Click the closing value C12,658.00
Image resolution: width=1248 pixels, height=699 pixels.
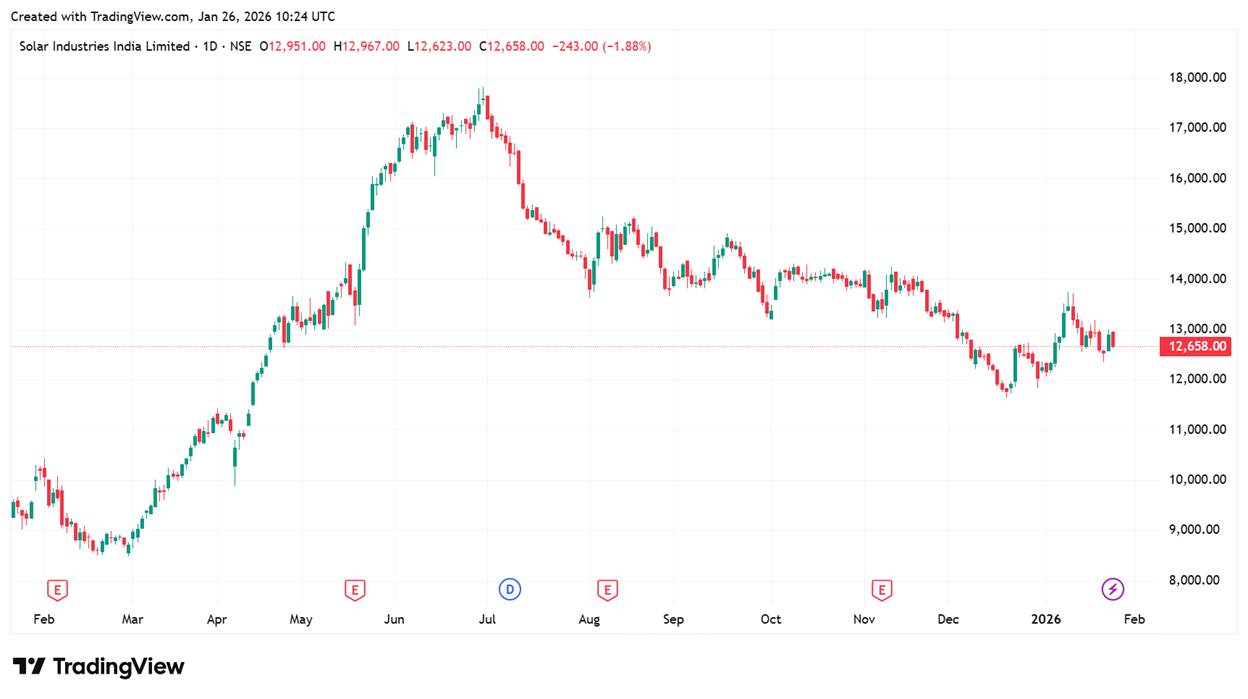tap(512, 46)
